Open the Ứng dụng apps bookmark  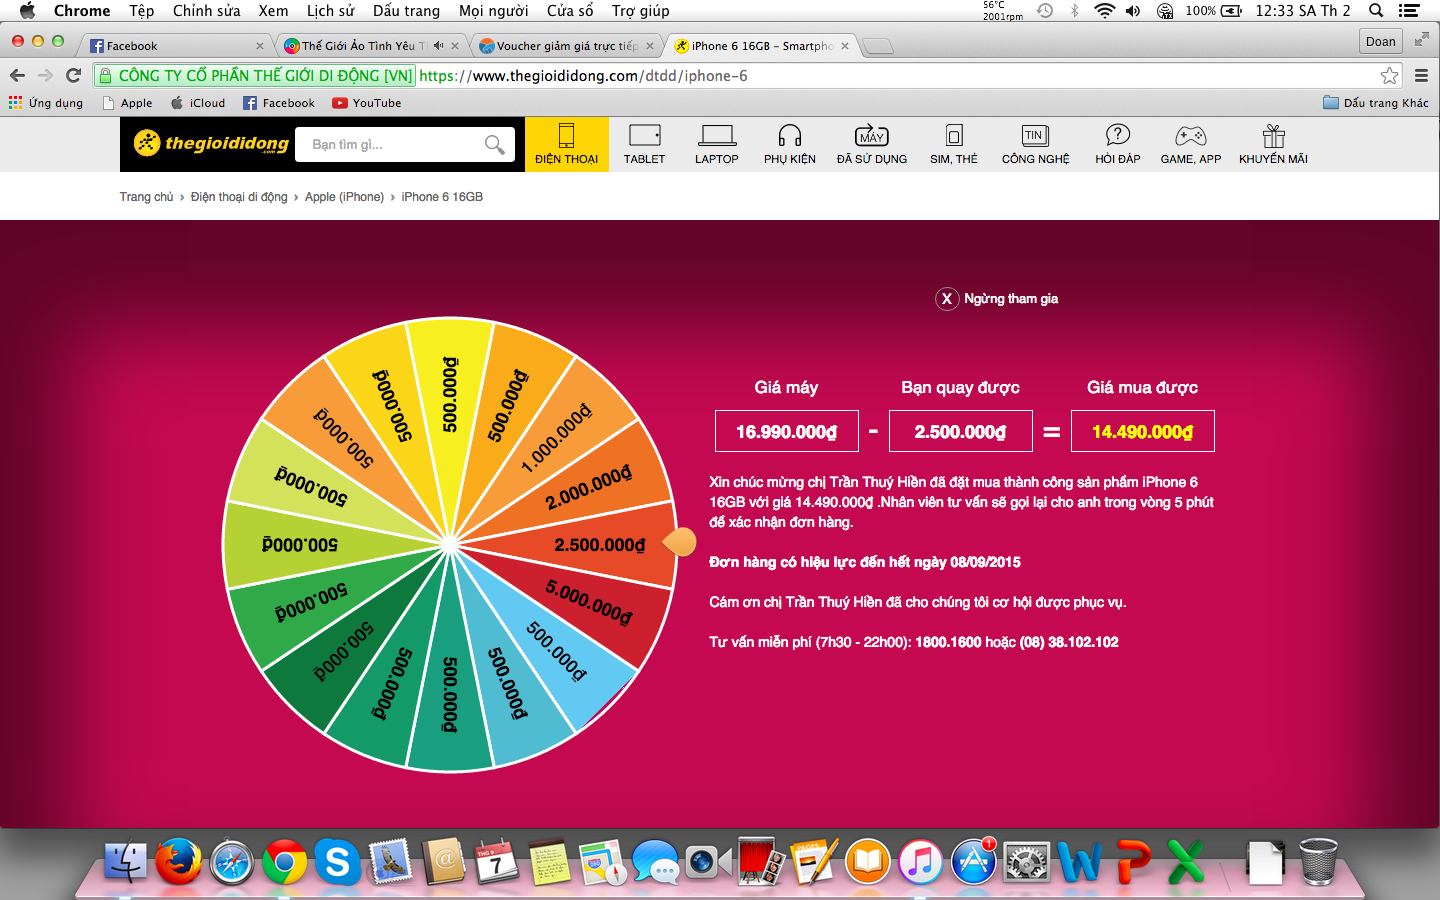[x=46, y=103]
